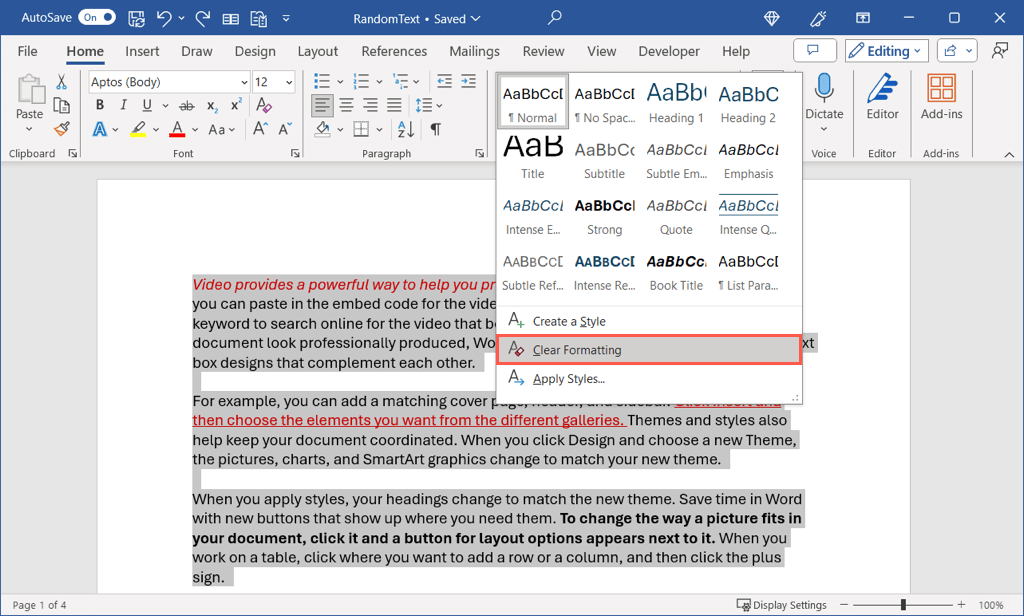The image size is (1024, 616).
Task: Click the Cut scissors icon
Action: [x=61, y=82]
